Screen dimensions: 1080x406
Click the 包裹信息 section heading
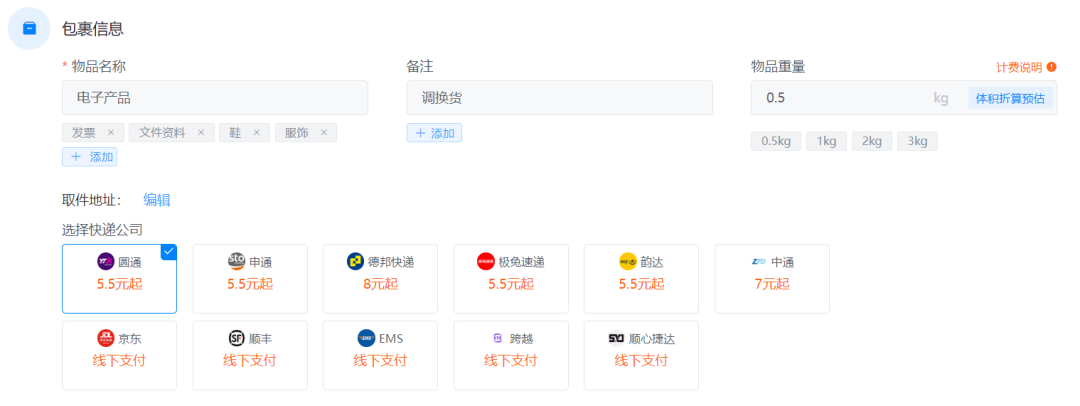(92, 29)
